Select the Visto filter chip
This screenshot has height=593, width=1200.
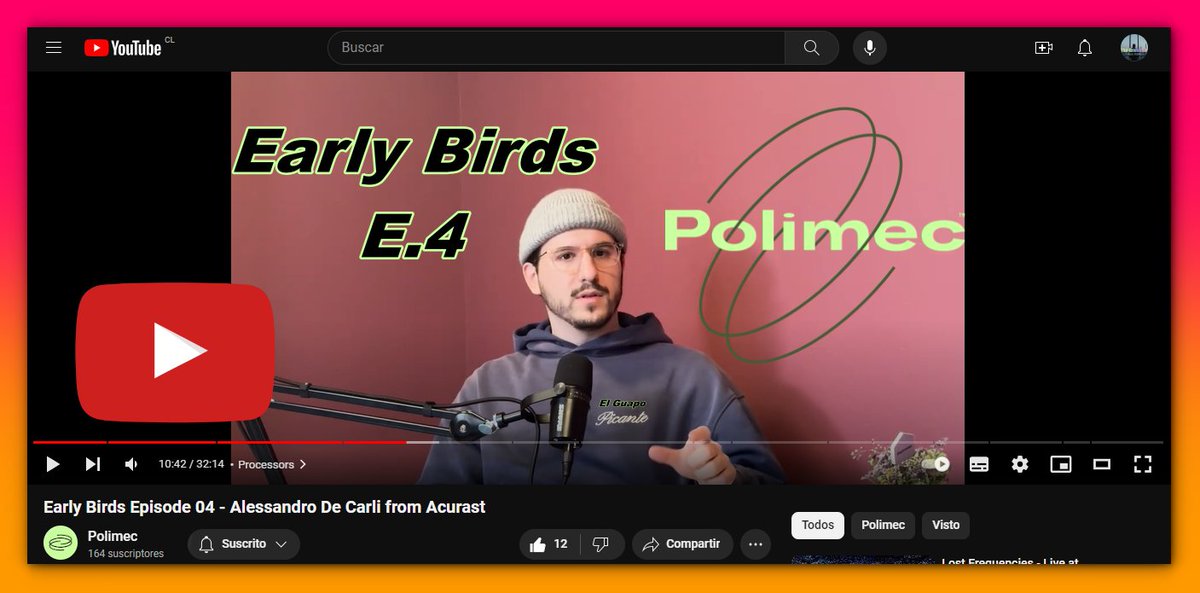tap(945, 525)
